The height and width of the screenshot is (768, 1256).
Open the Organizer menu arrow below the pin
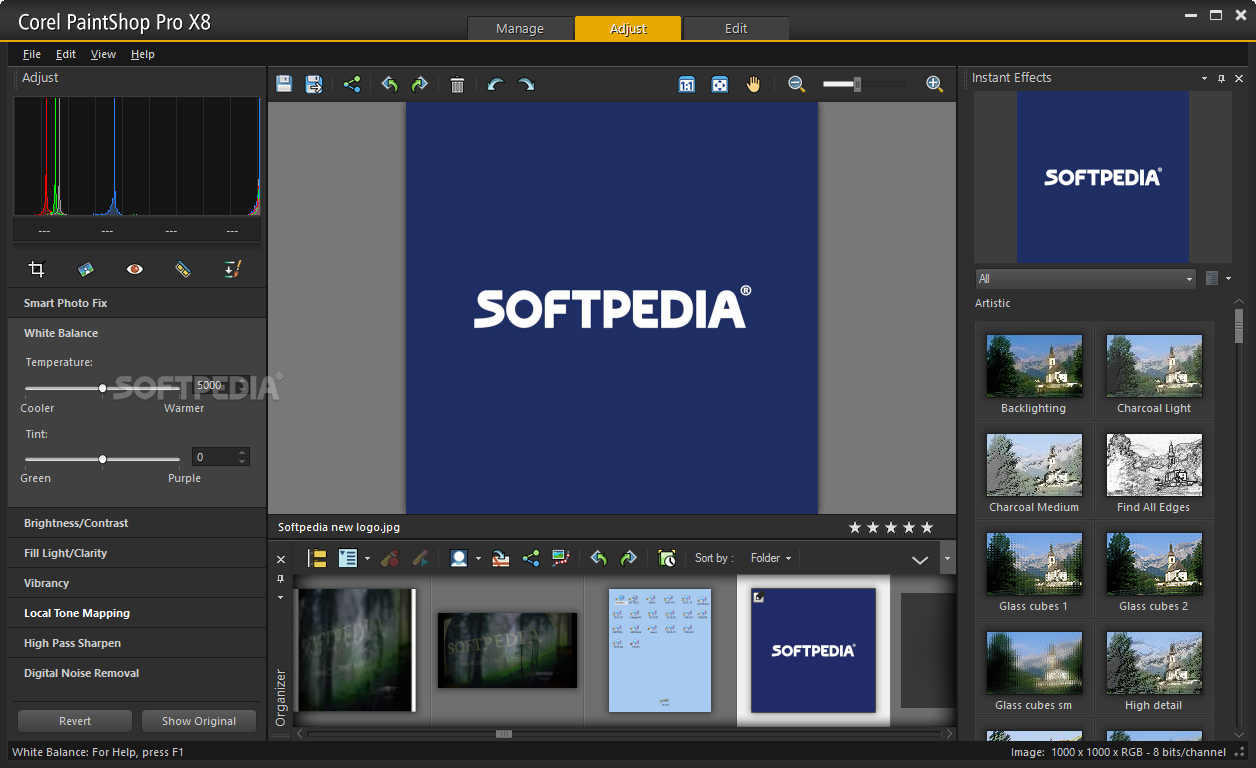[280, 597]
